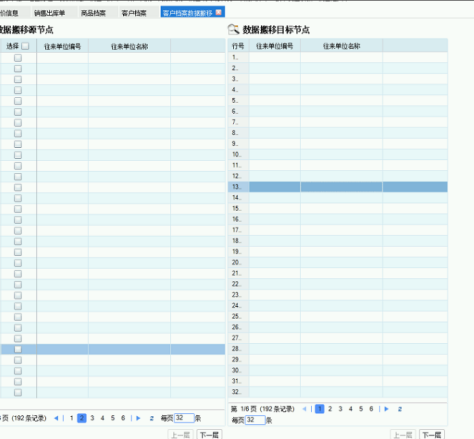Refresh the target node list
Image resolution: width=474 pixels, height=439 pixels.
click(400, 409)
